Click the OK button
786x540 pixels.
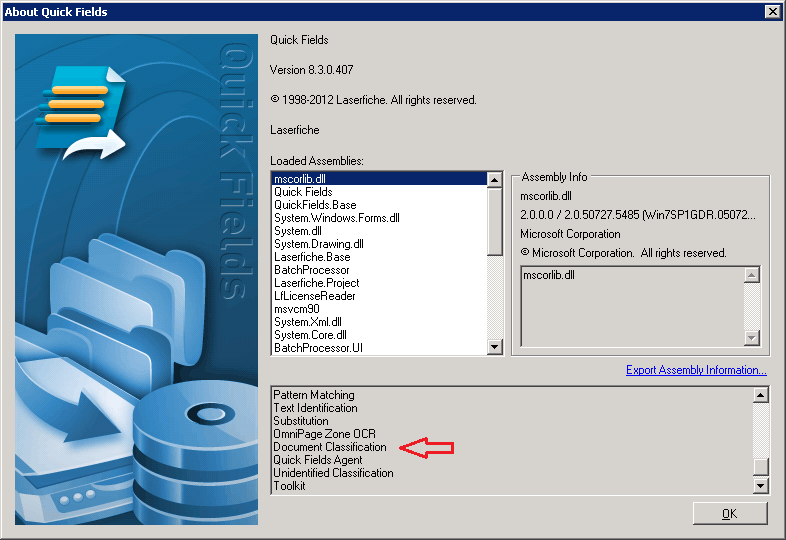[x=730, y=513]
